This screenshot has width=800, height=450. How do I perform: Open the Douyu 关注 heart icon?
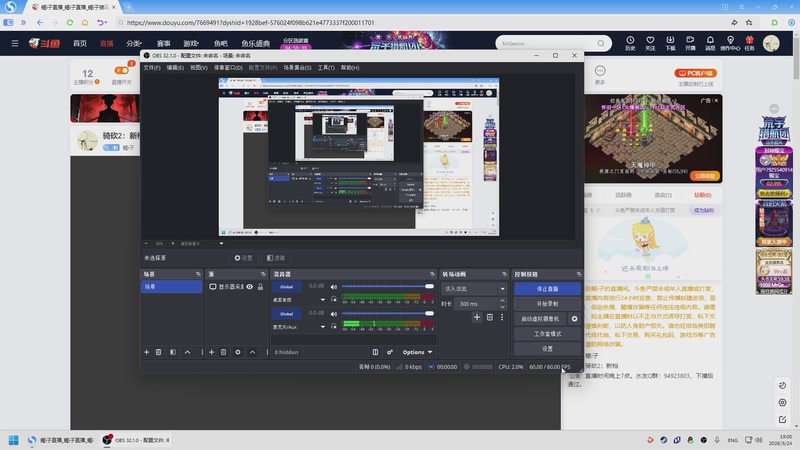pyautogui.click(x=650, y=43)
